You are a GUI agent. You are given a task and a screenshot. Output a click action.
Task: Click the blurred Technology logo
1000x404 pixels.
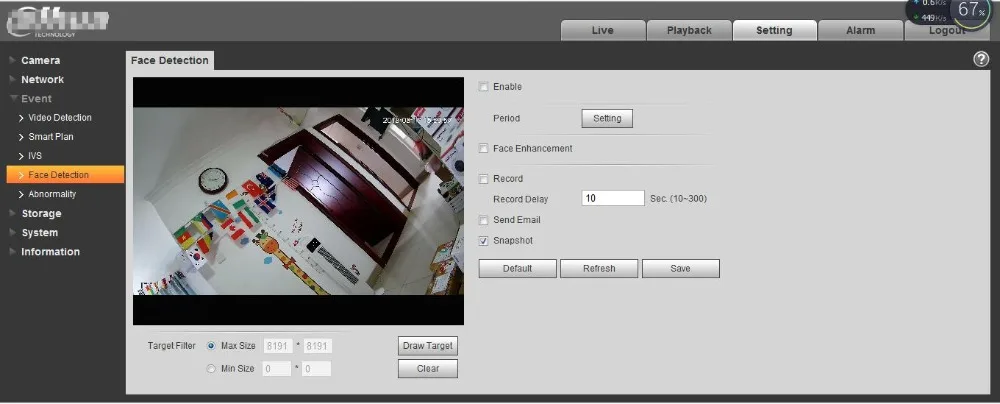point(57,22)
